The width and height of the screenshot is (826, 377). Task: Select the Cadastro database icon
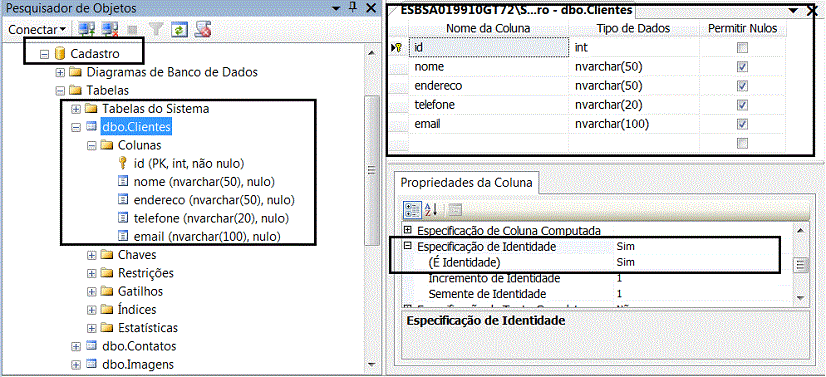tap(60, 54)
